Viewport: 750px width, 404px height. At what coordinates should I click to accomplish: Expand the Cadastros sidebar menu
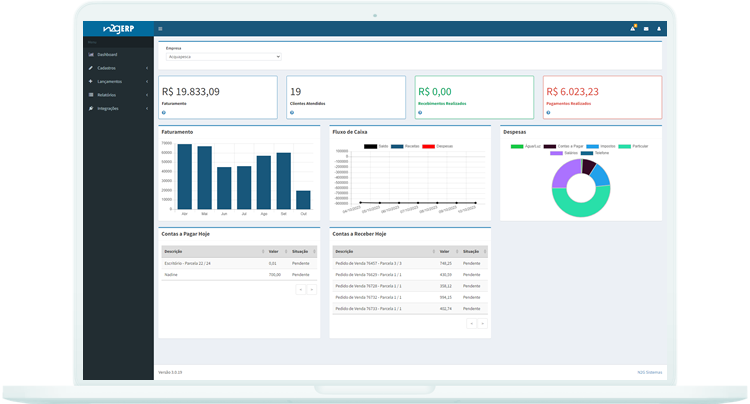click(118, 68)
